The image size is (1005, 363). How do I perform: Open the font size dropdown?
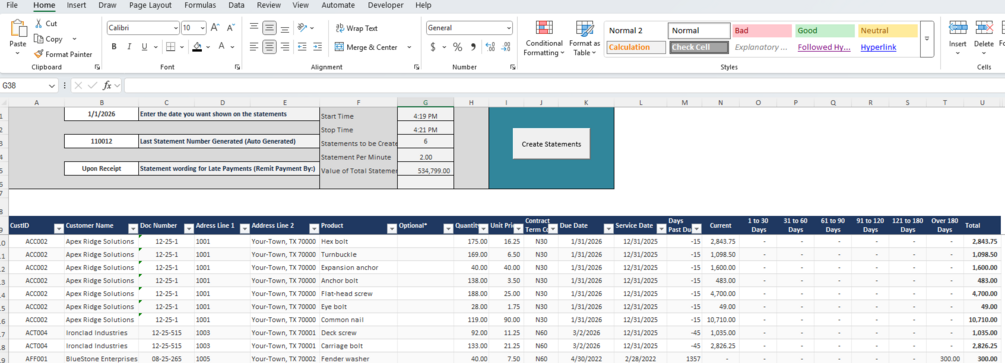click(203, 28)
